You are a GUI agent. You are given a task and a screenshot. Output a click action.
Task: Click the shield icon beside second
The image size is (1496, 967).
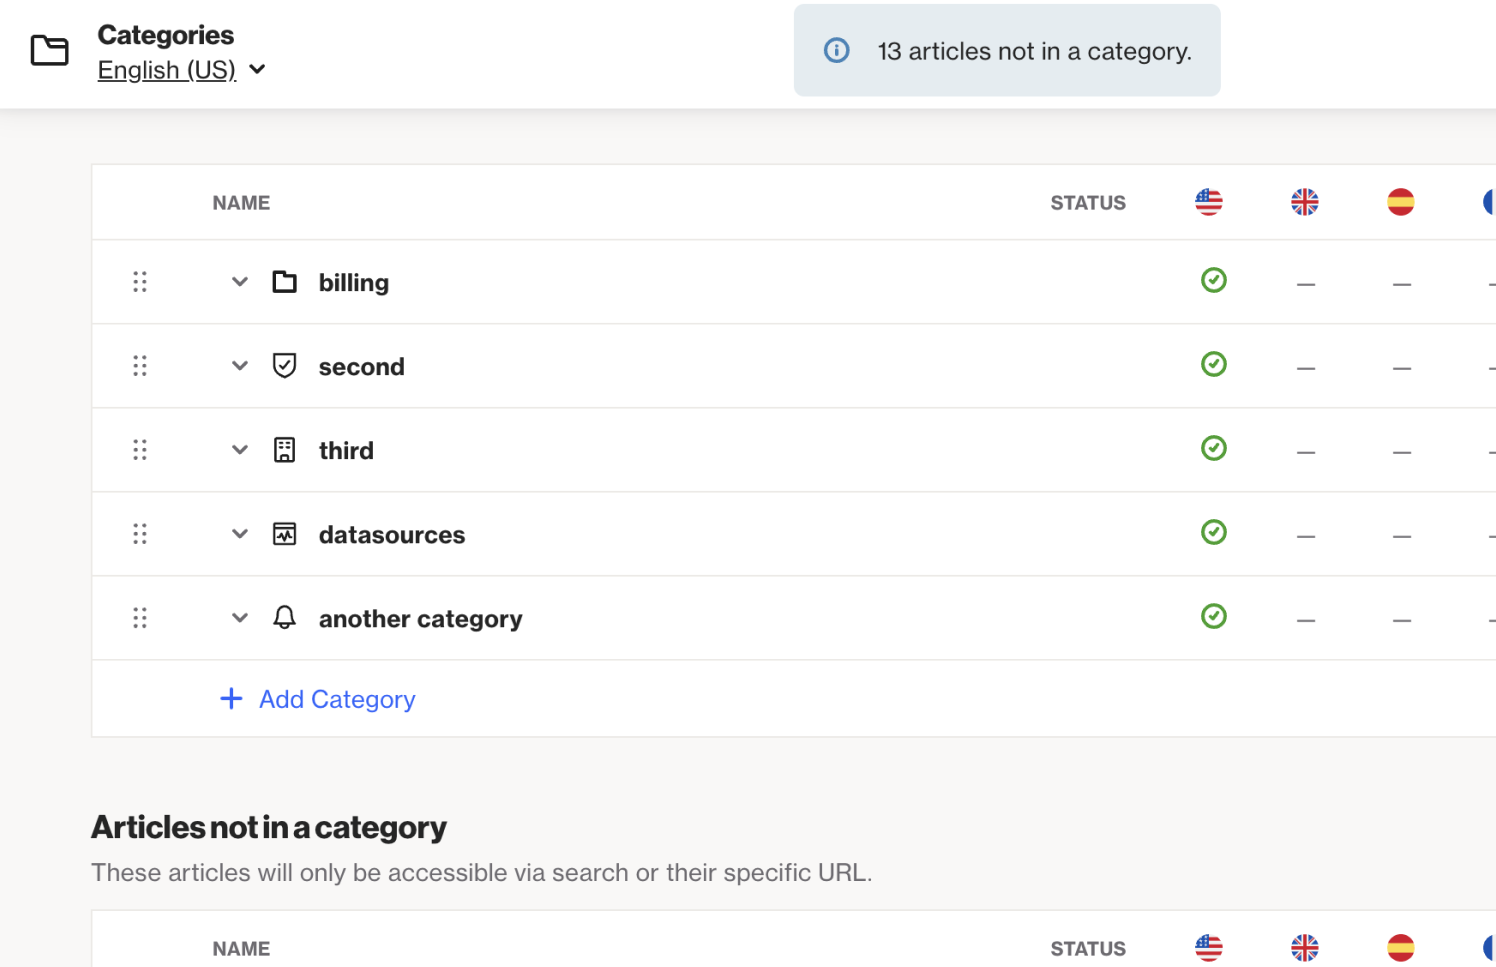click(285, 366)
